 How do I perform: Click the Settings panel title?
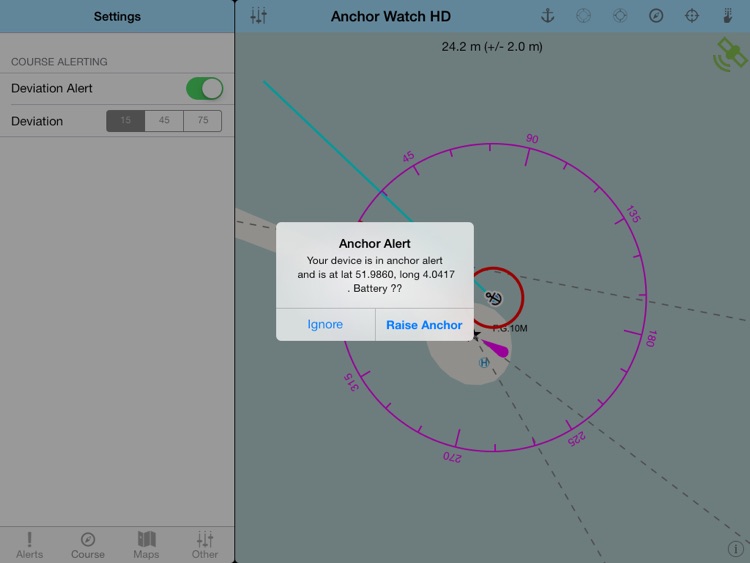117,16
